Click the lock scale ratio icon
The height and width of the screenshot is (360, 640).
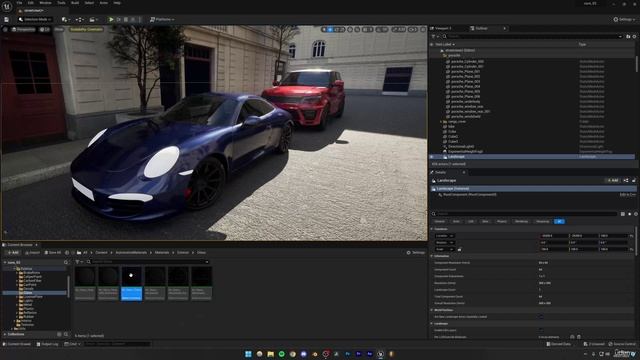[460, 249]
